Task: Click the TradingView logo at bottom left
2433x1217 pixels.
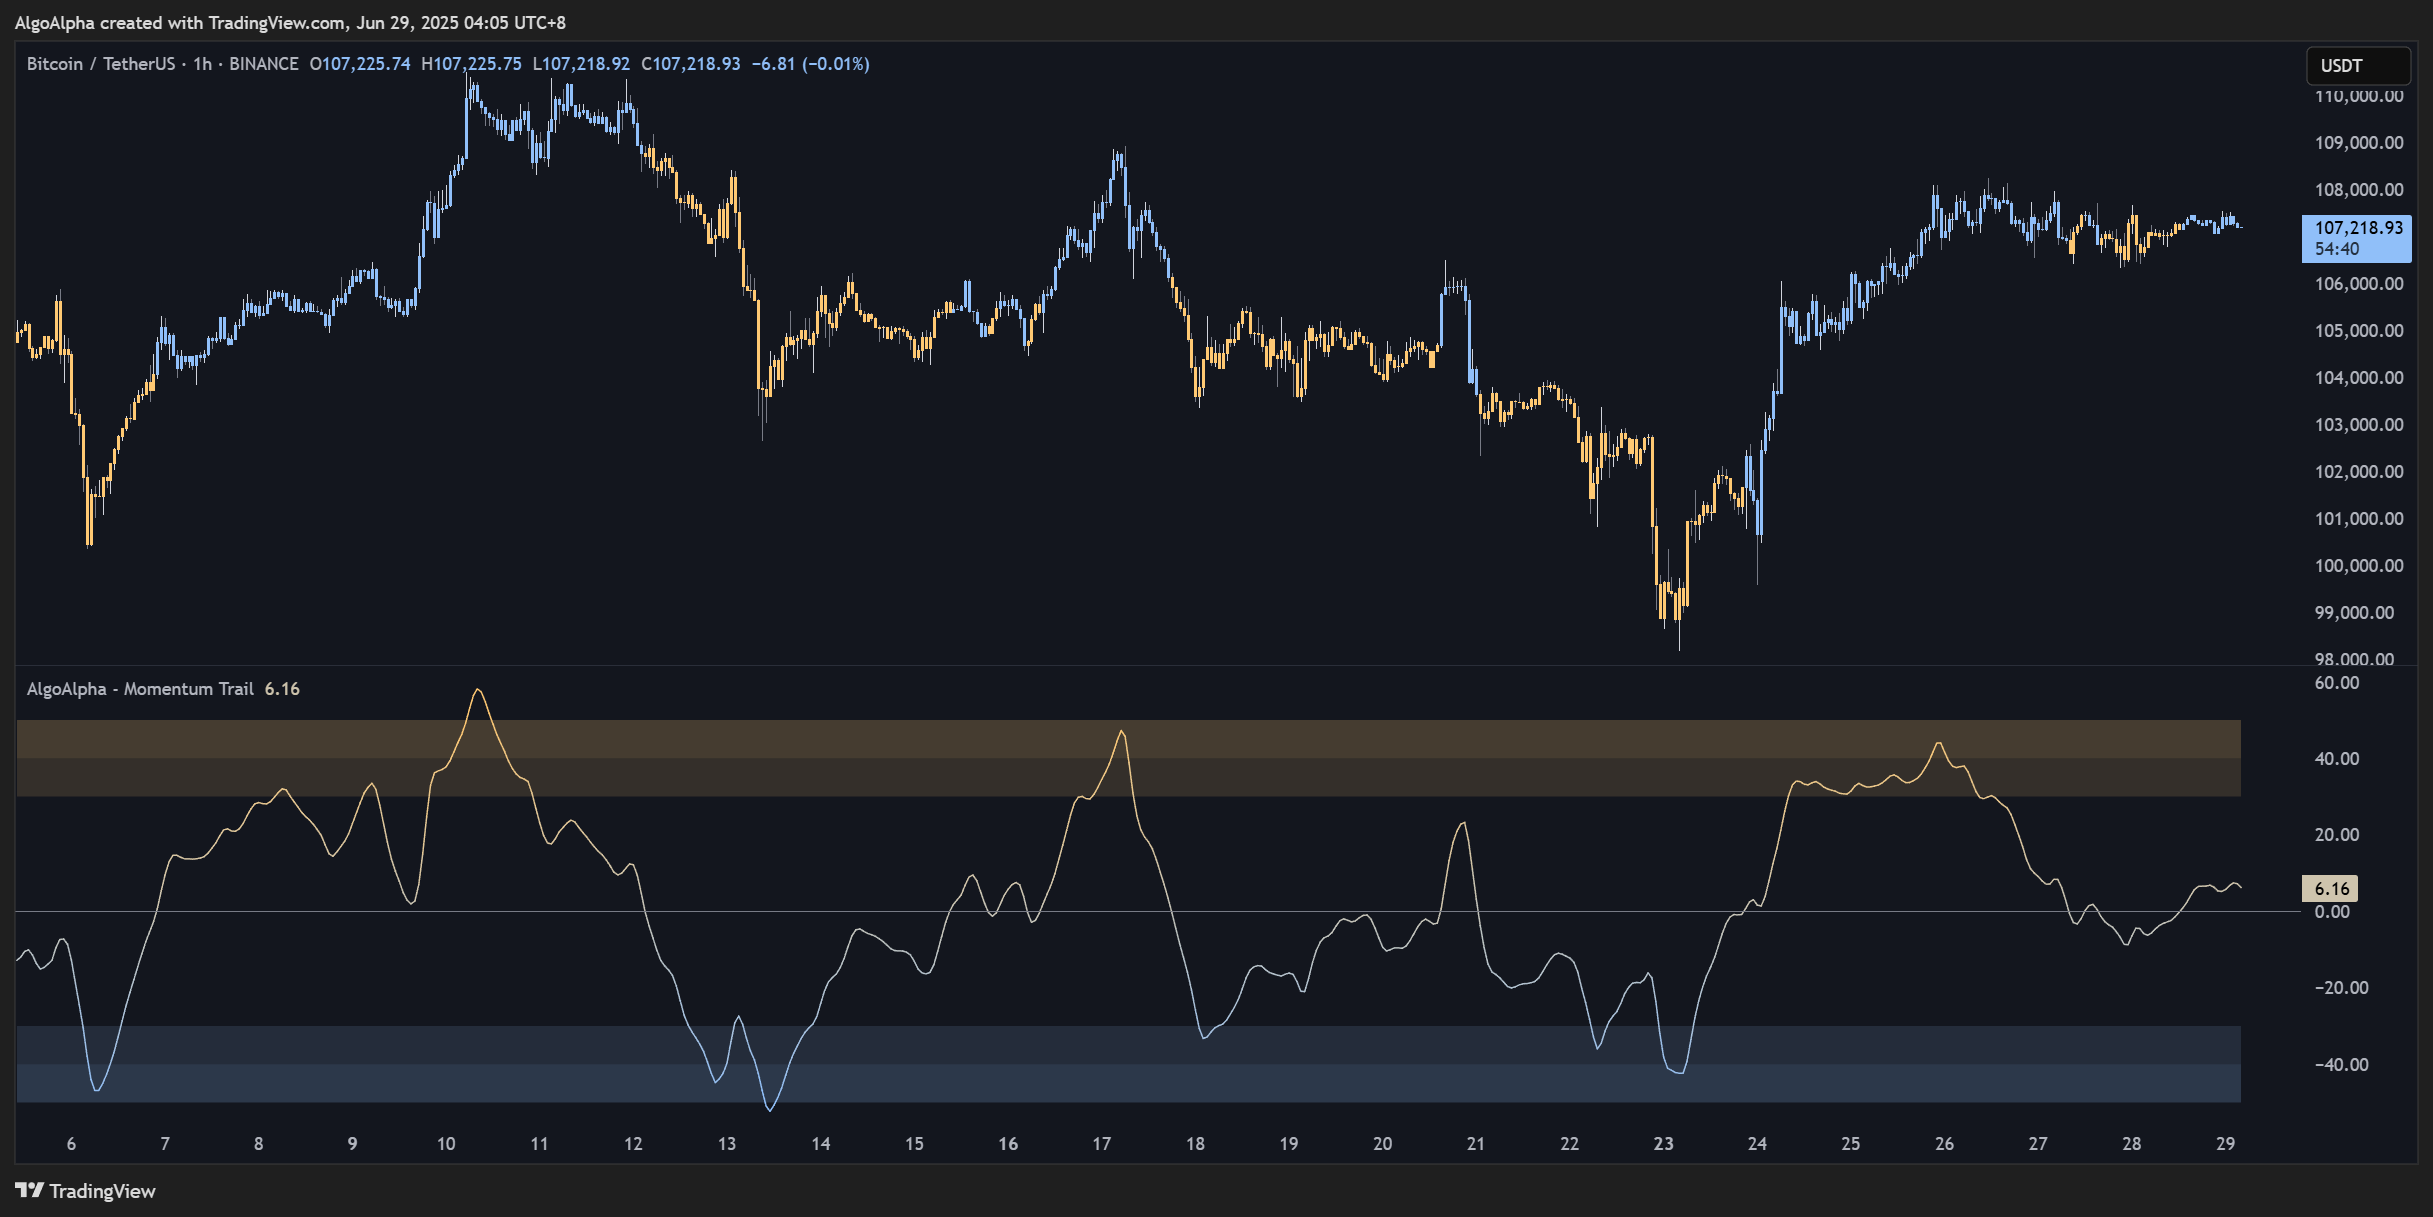Action: (85, 1191)
